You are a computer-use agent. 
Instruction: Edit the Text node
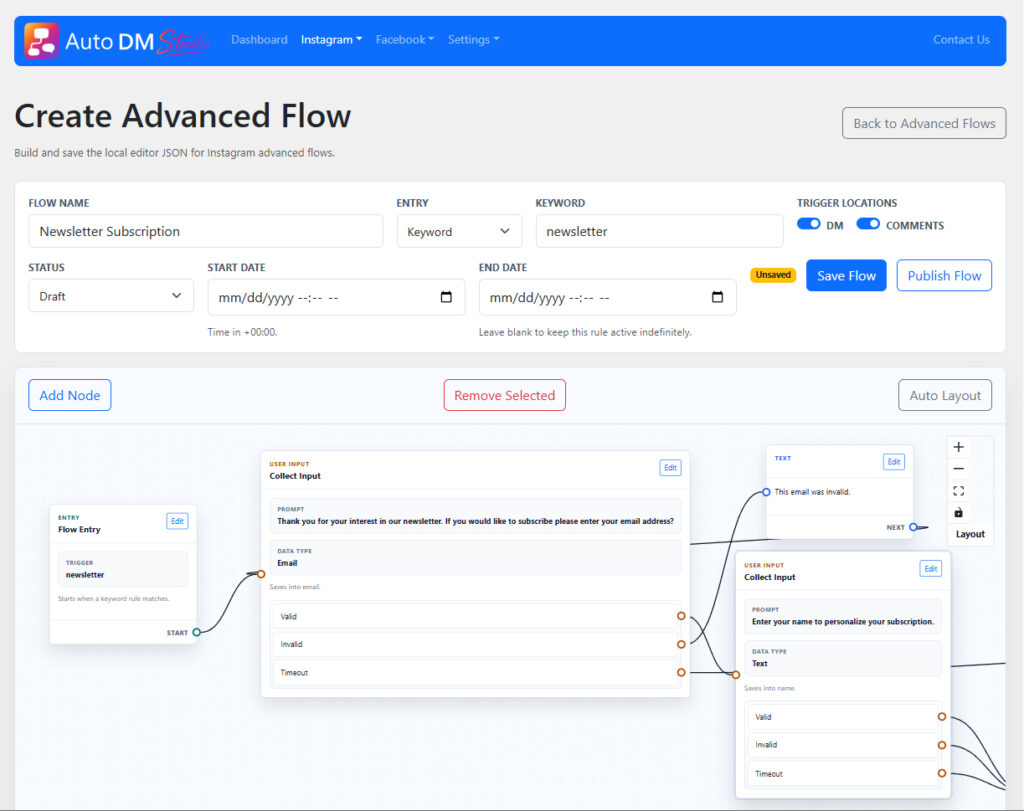pos(893,462)
